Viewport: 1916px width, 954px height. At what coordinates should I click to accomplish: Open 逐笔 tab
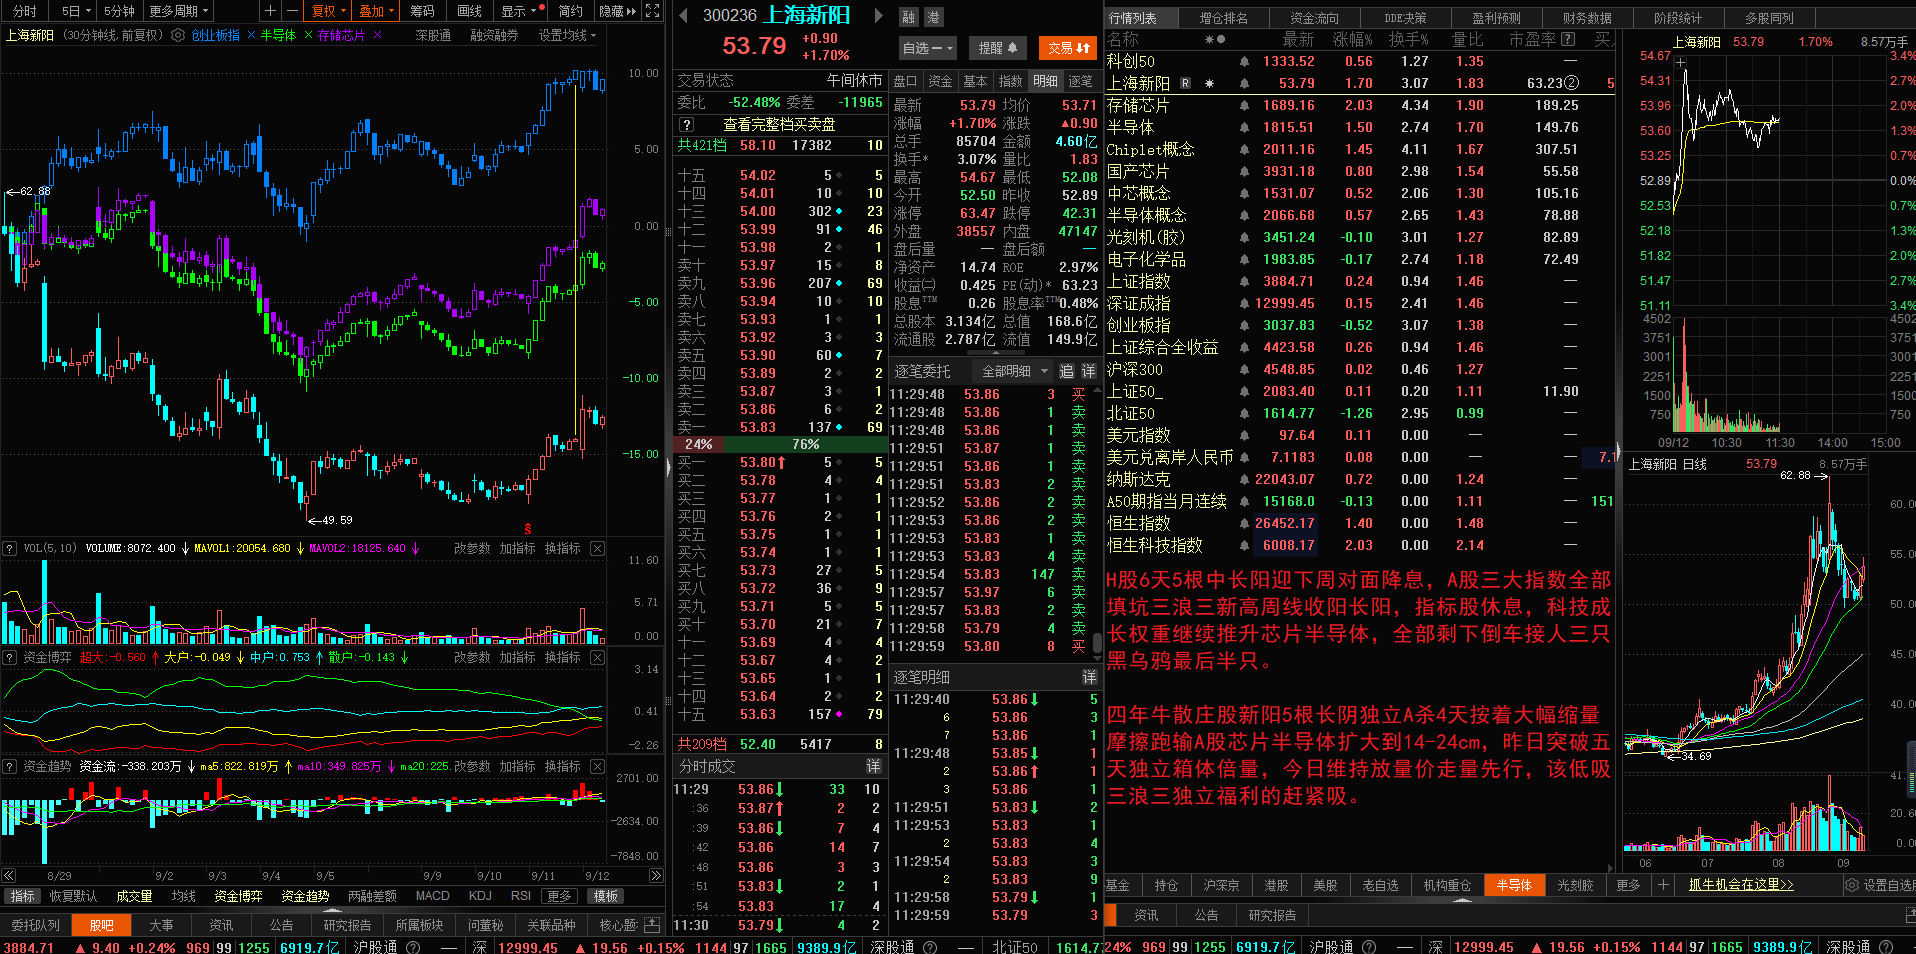click(1080, 81)
